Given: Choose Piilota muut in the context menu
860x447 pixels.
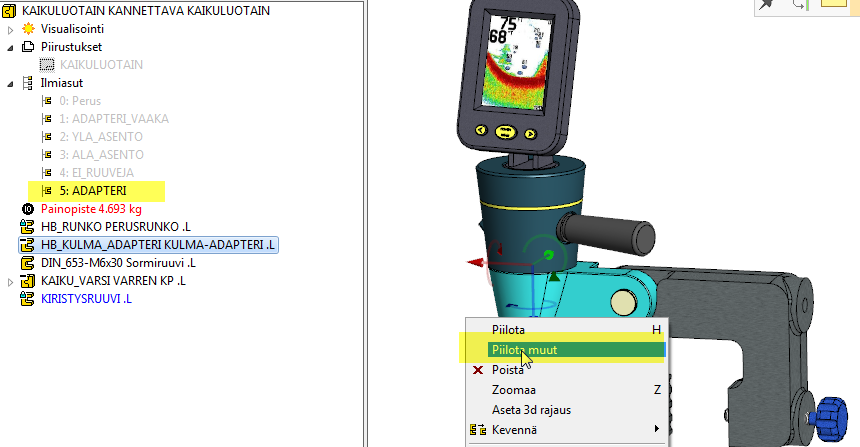Looking at the screenshot, I should [567, 349].
